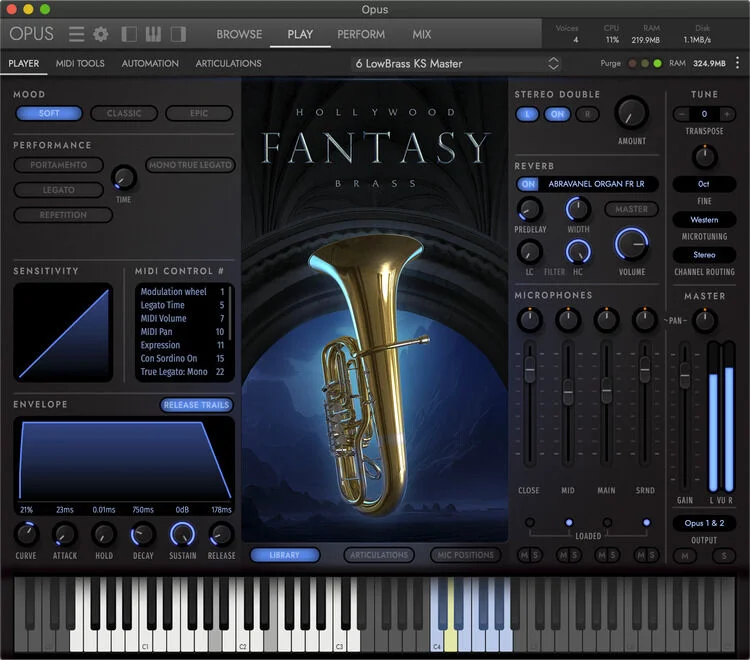Select the EPIC mood button

(x=199, y=113)
